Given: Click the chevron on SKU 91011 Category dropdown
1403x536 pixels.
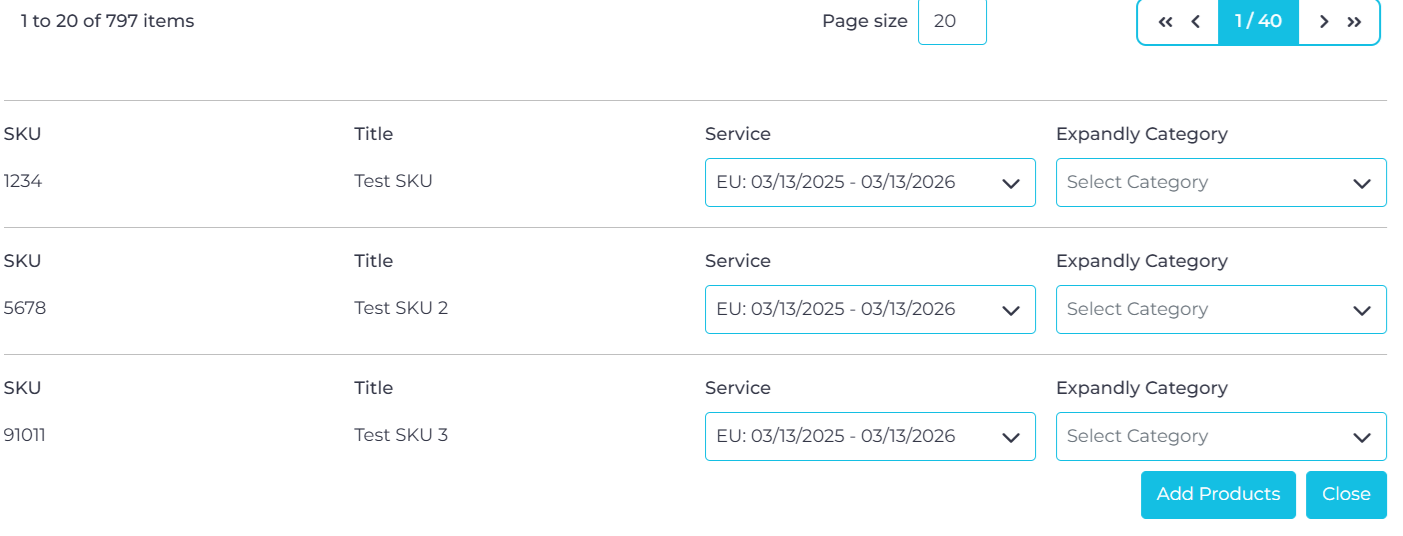Looking at the screenshot, I should [x=1361, y=438].
